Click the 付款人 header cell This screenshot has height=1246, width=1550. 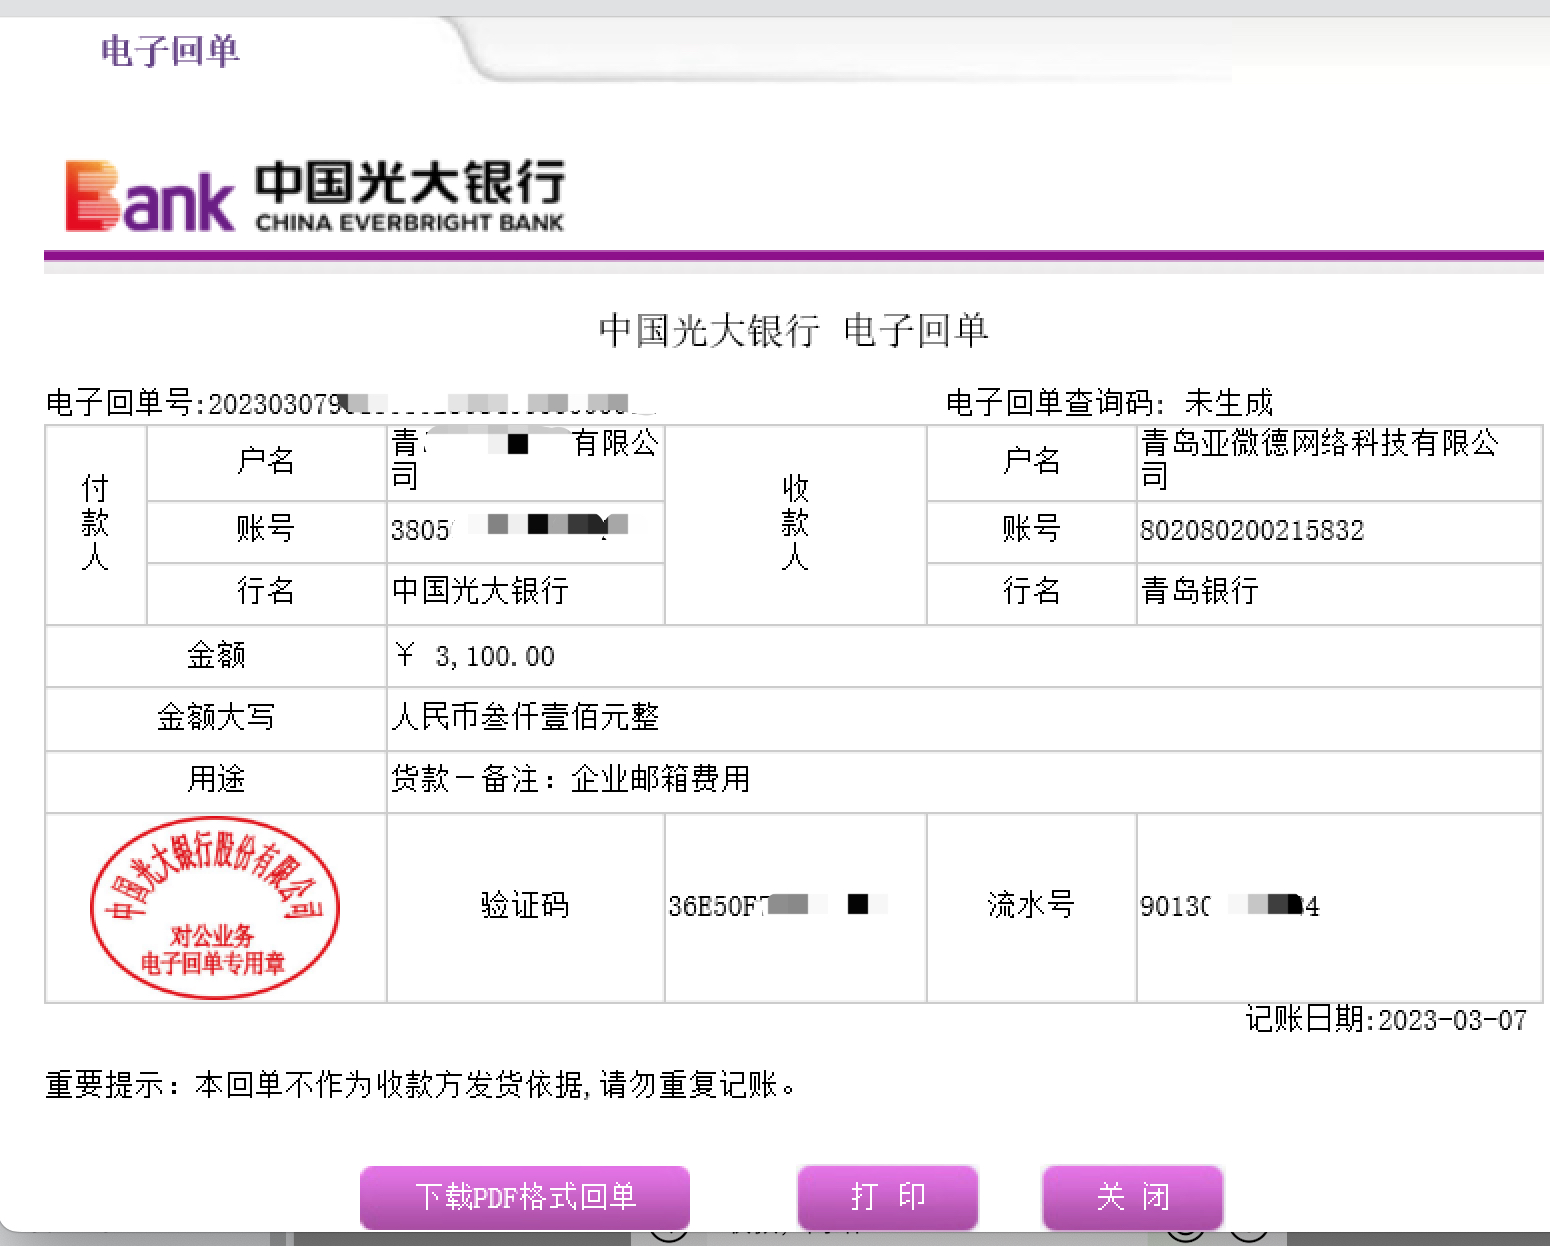click(x=96, y=525)
